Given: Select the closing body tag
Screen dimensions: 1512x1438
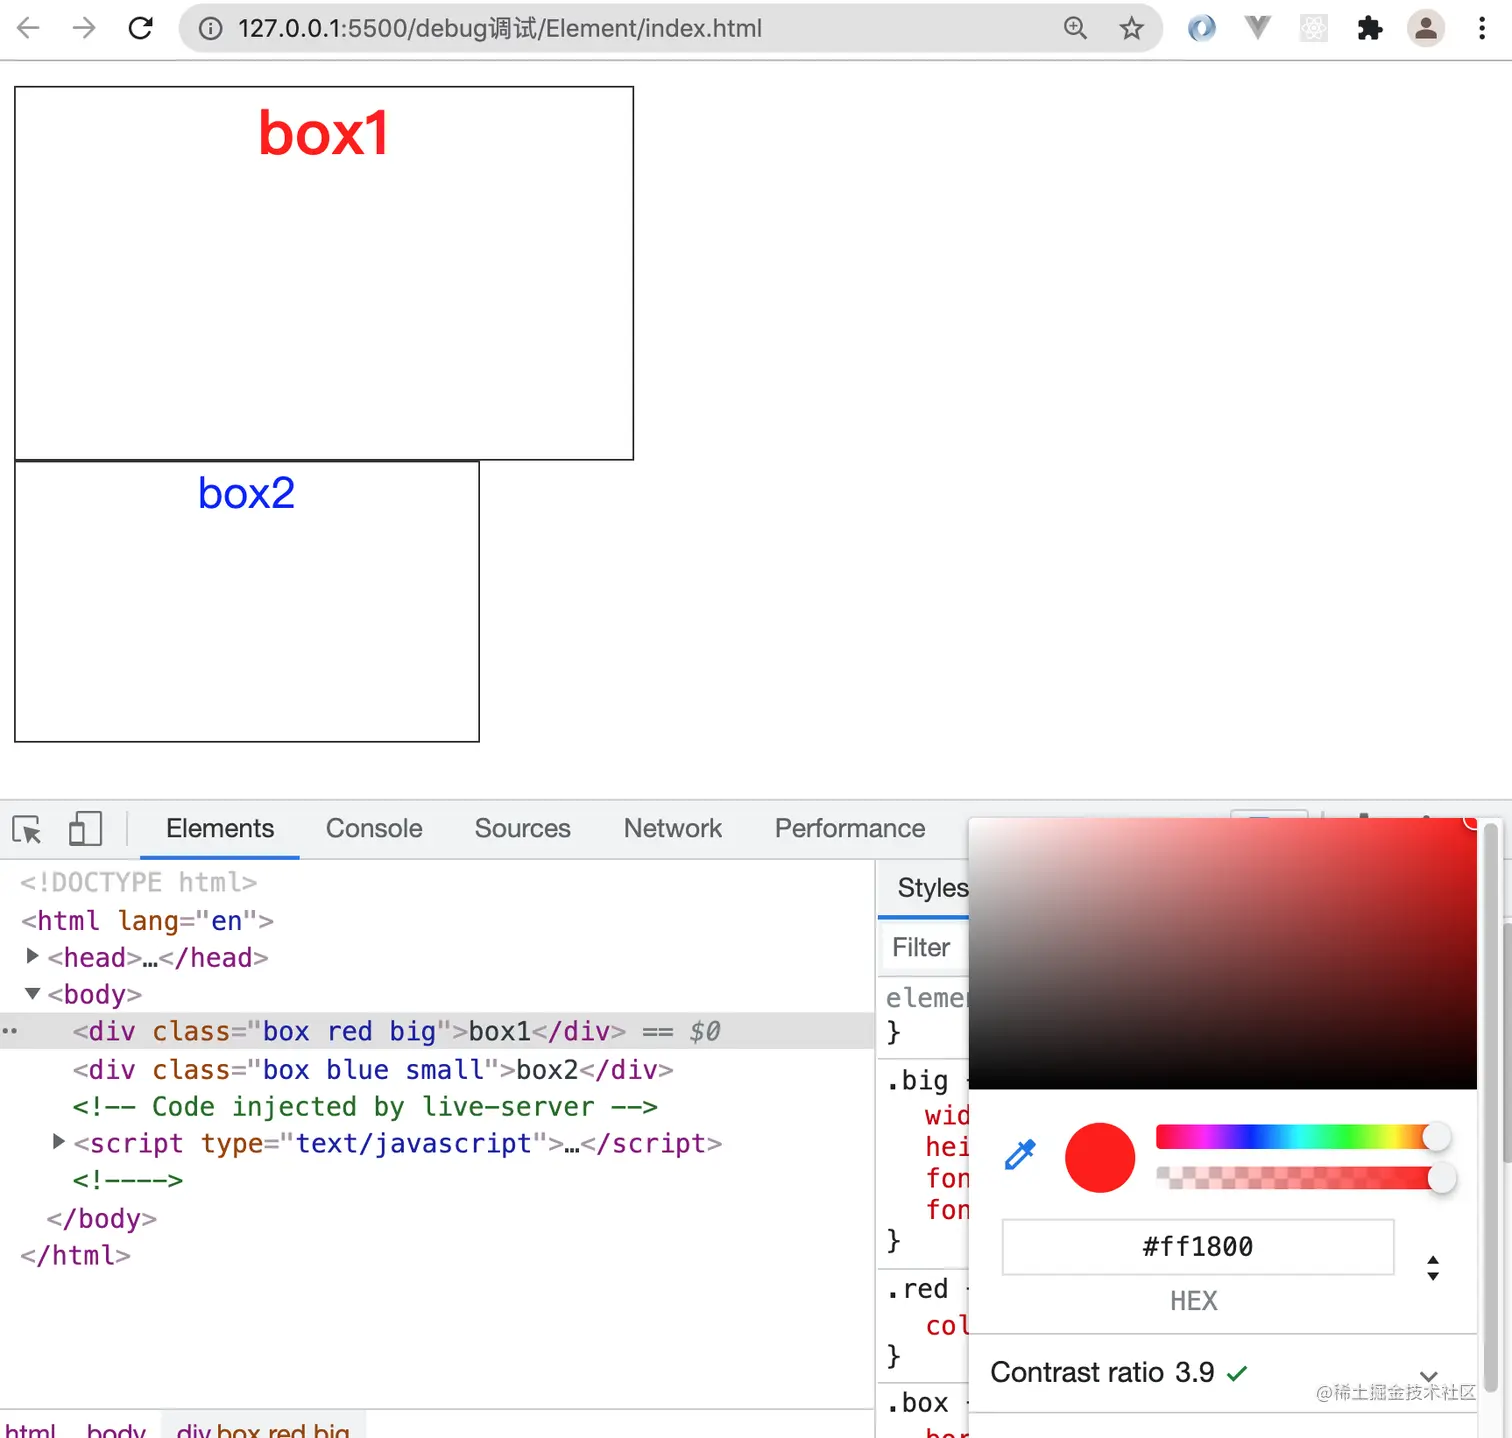Looking at the screenshot, I should click(x=102, y=1218).
